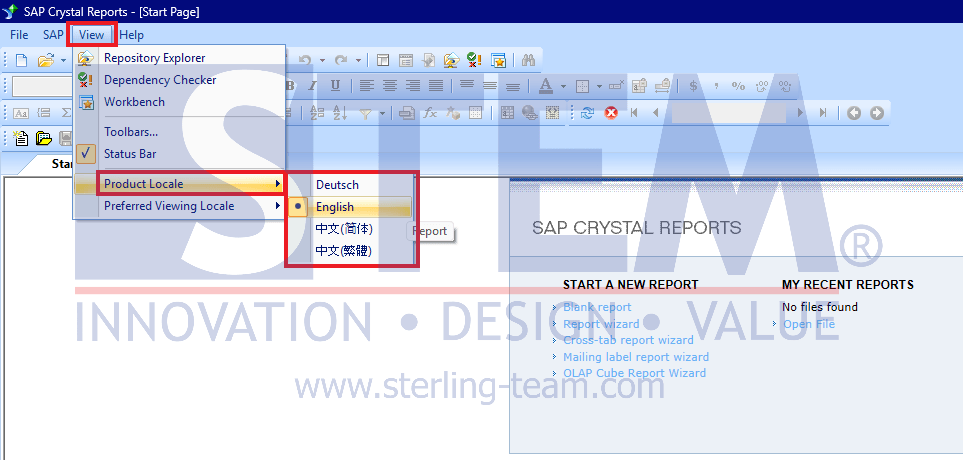Click the Find binoculars toolbar icon
Viewport: 963px width, 460px height.
point(529,60)
